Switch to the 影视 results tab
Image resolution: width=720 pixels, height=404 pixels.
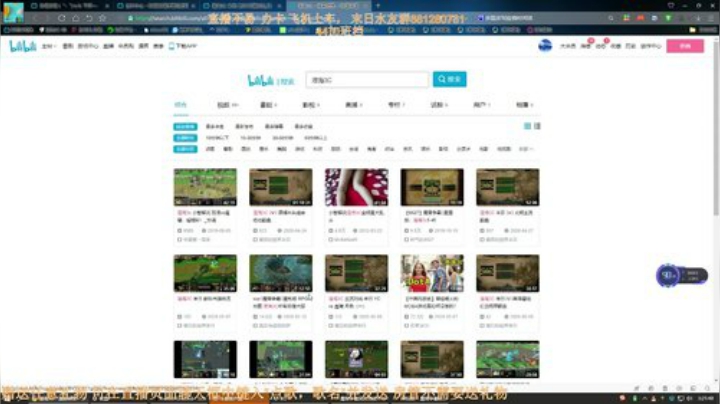pos(311,105)
